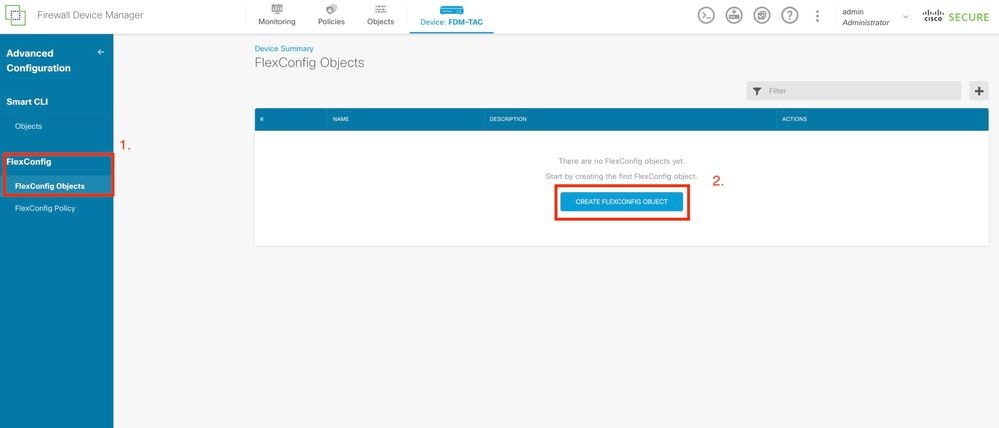
Task: Open the Monitoring tab
Action: click(277, 15)
